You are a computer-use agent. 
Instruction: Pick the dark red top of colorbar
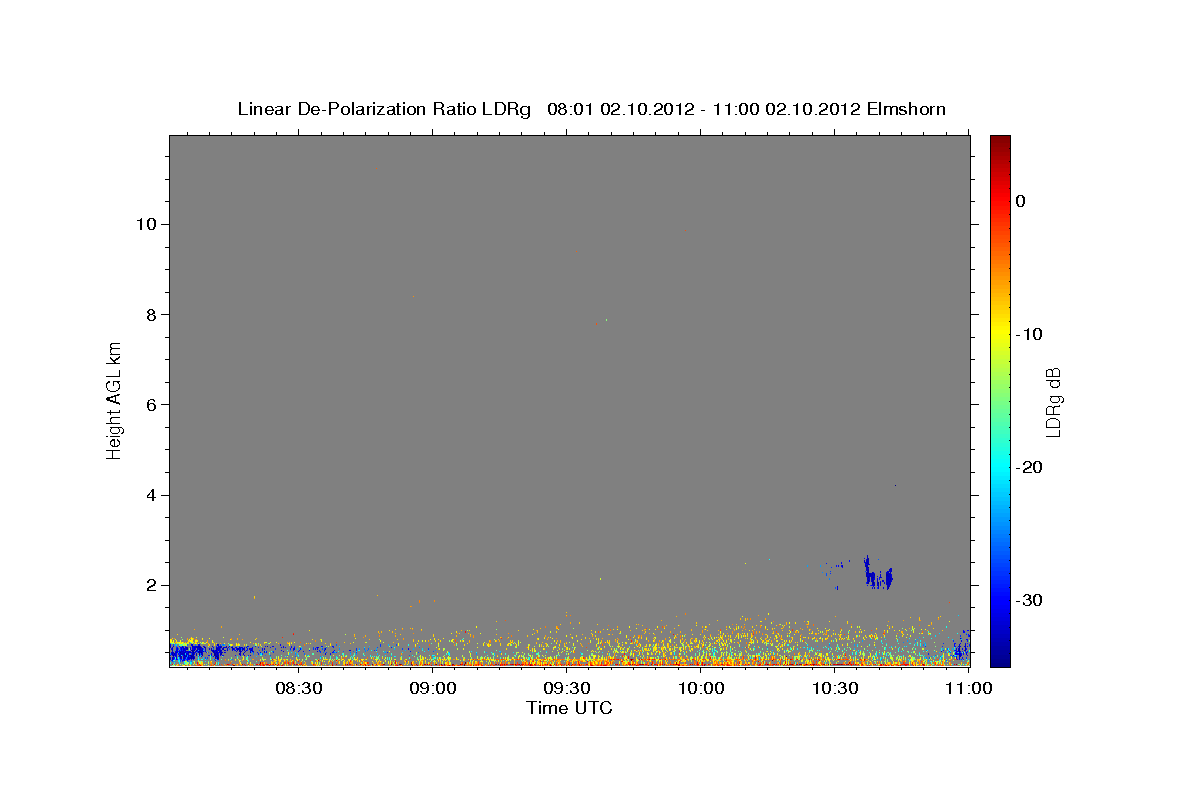coord(1000,142)
